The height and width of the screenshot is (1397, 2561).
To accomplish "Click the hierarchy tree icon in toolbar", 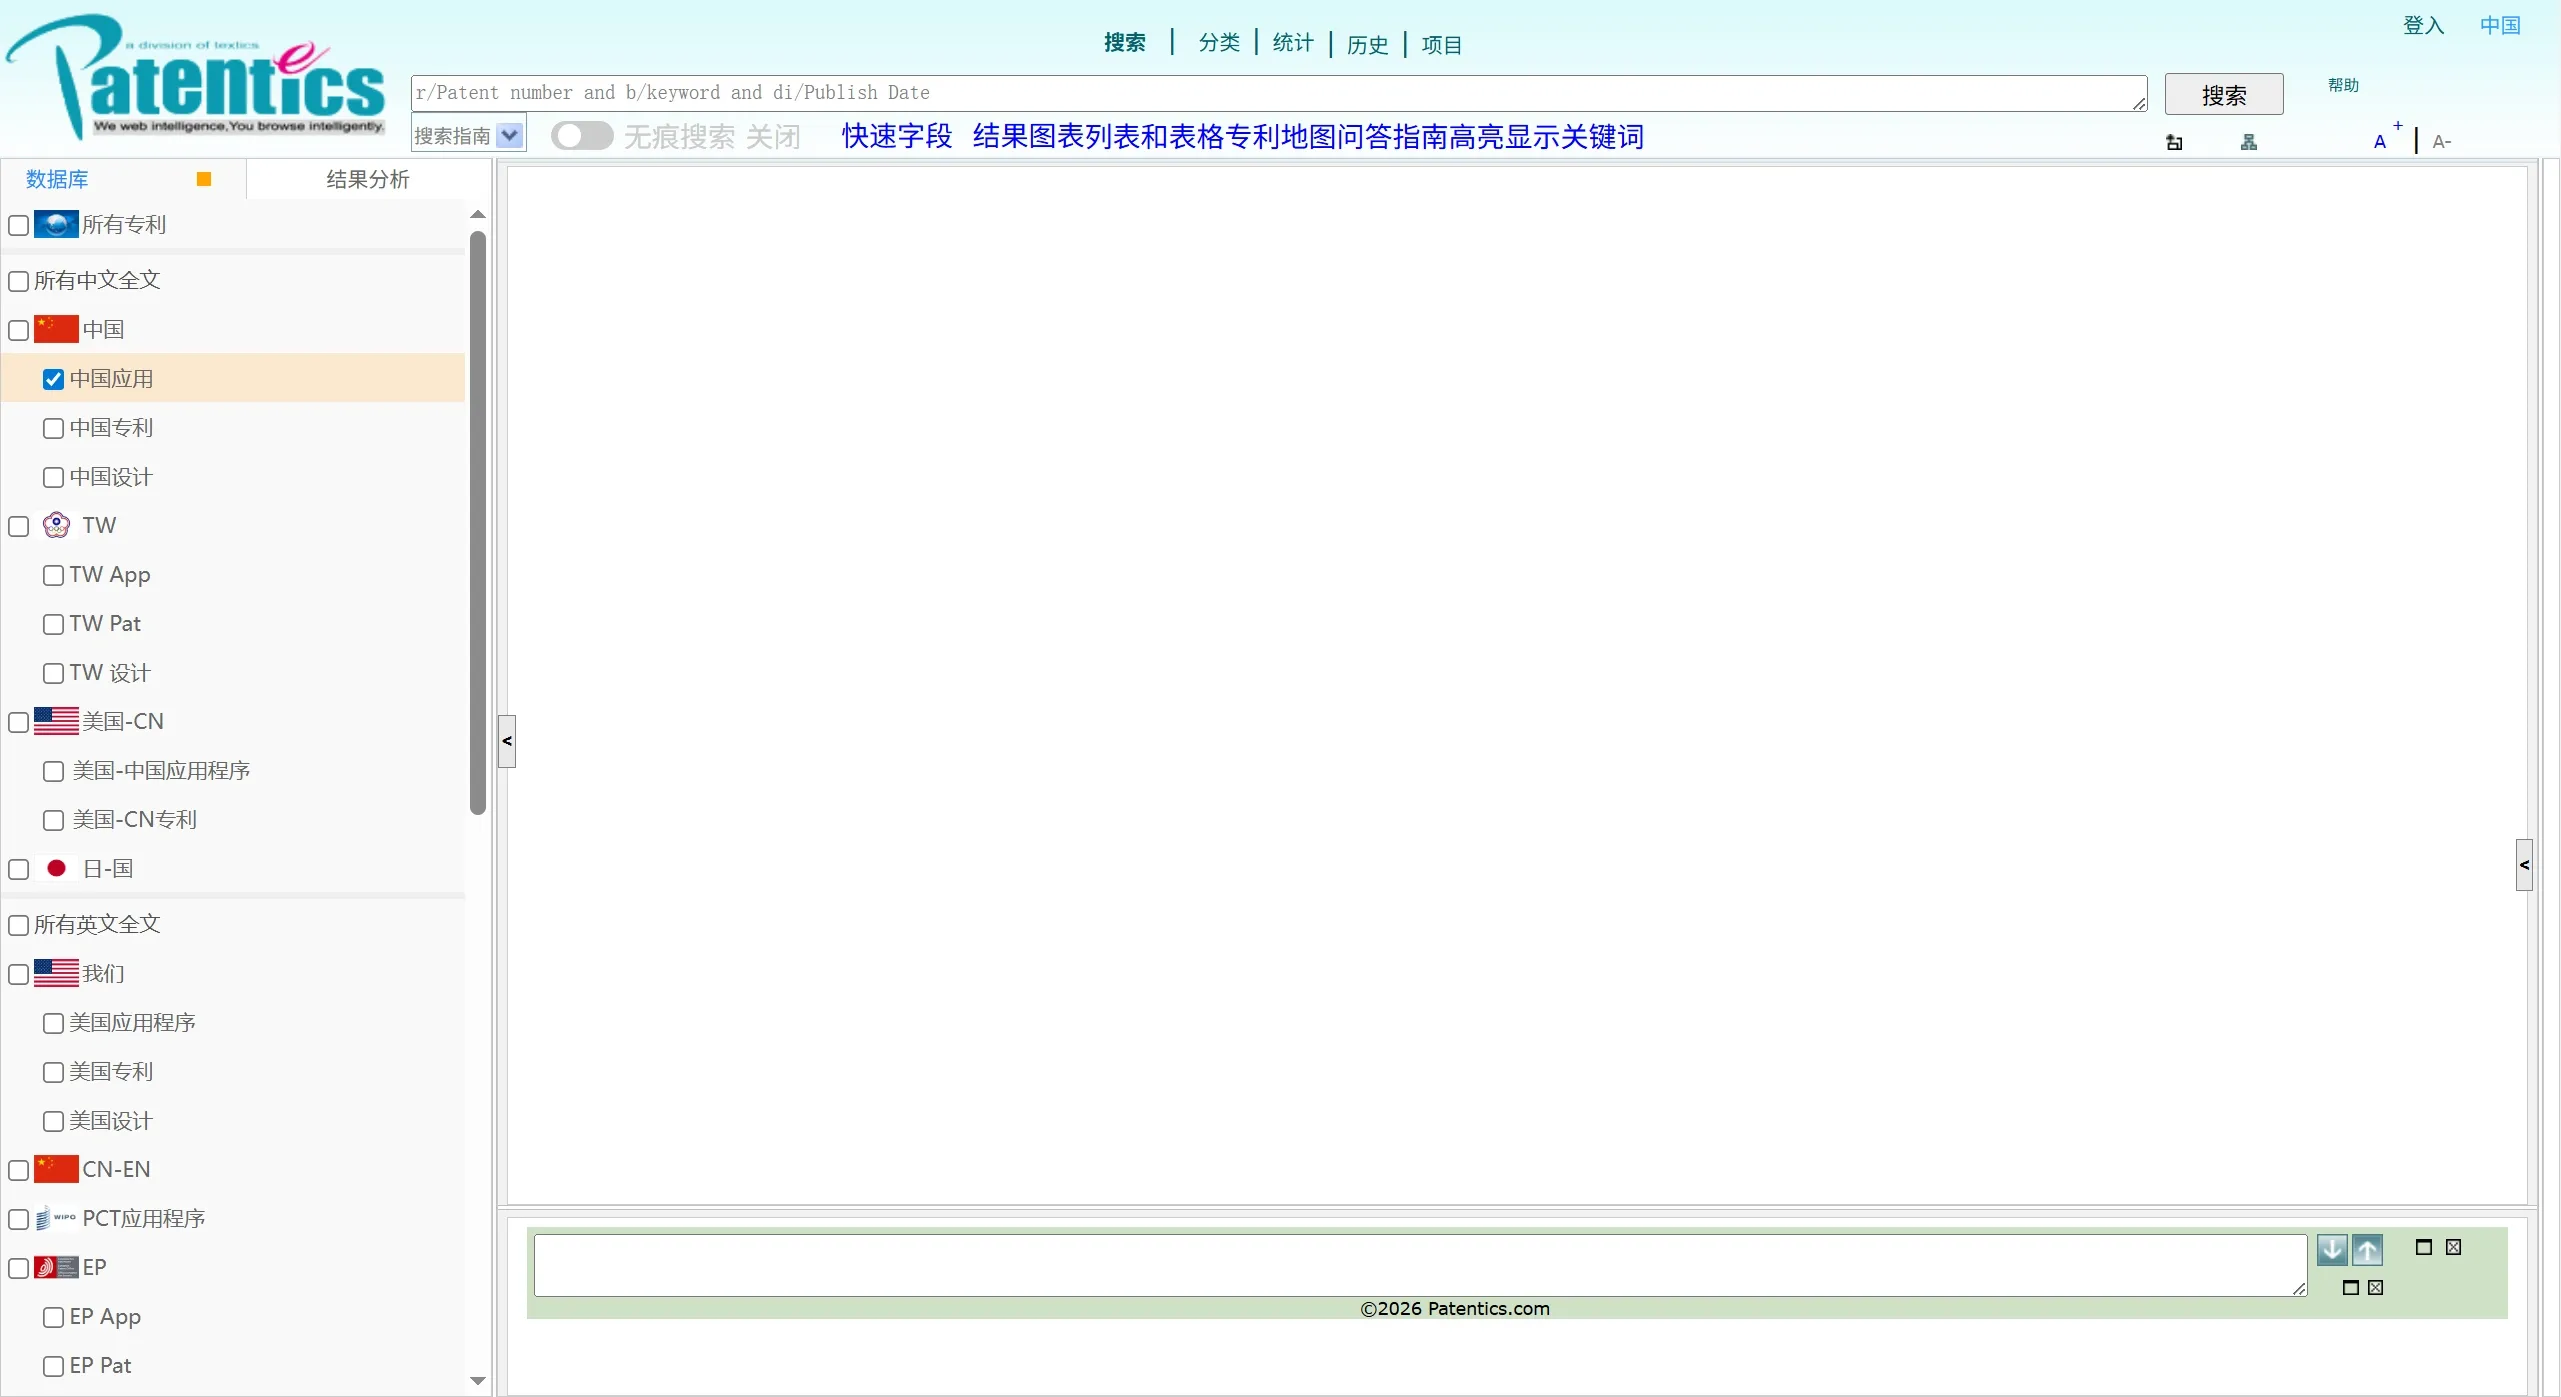I will pos(2249,142).
